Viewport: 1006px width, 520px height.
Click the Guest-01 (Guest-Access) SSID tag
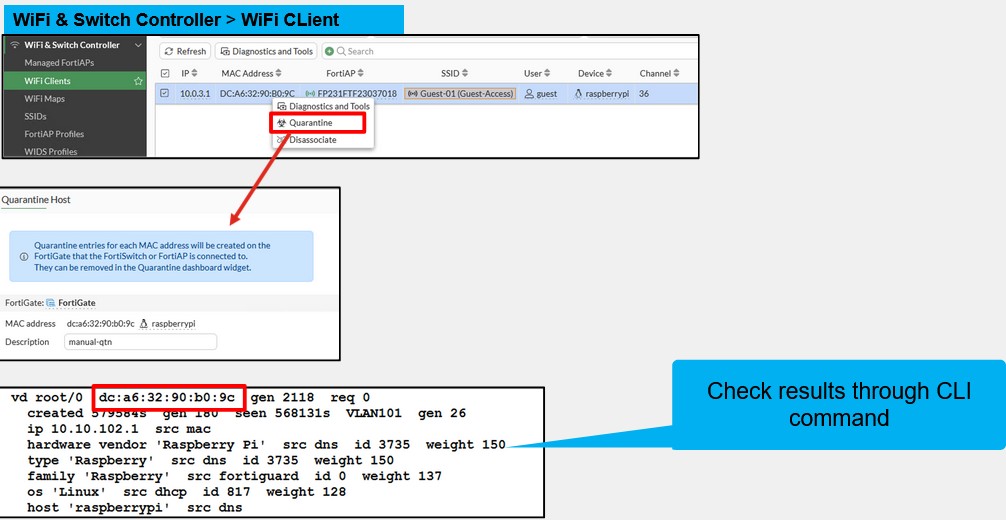point(460,94)
